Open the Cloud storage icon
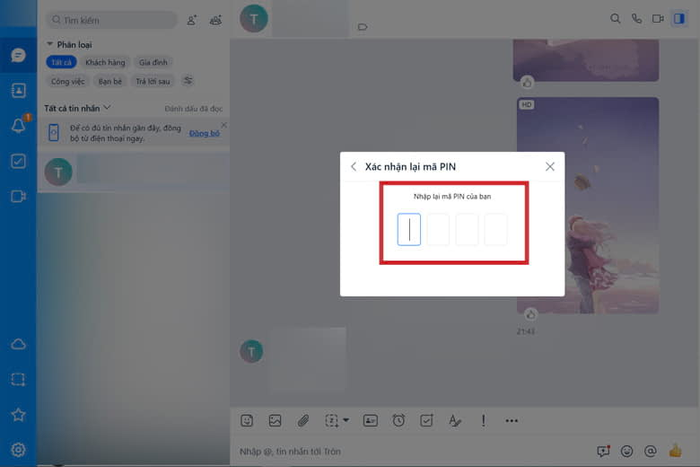700x467 pixels. [18, 344]
